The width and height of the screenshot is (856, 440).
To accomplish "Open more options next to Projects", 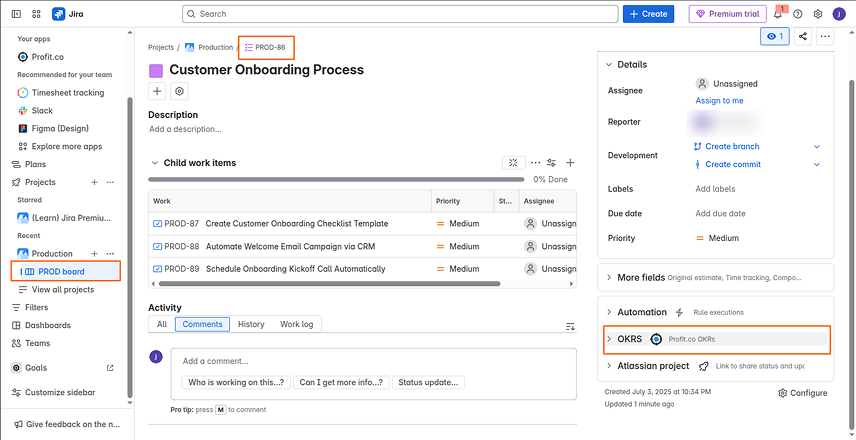I will (110, 182).
